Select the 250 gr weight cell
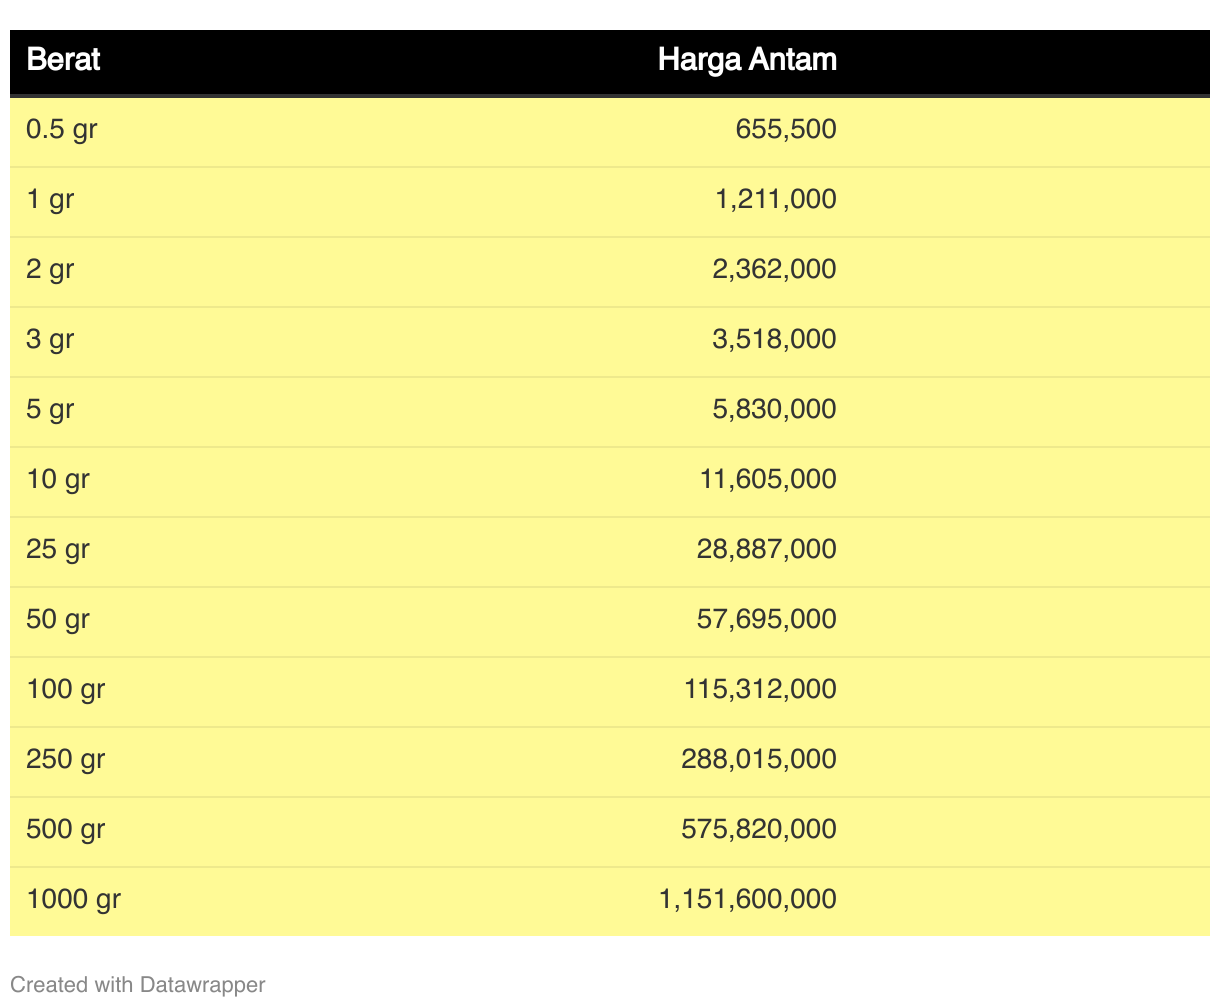The image size is (1220, 1008). pyautogui.click(x=66, y=759)
